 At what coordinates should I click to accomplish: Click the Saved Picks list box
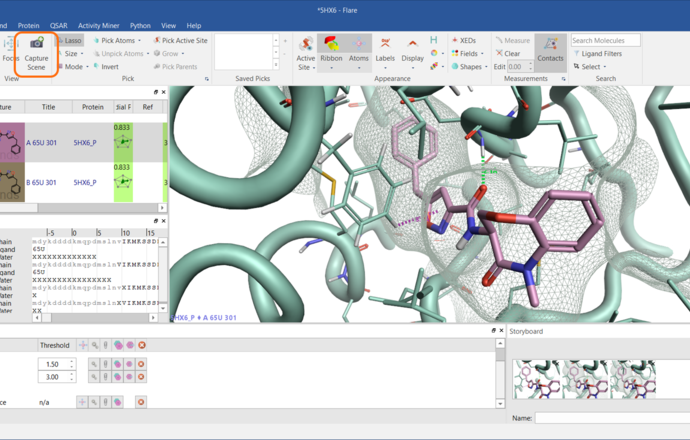pos(243,52)
